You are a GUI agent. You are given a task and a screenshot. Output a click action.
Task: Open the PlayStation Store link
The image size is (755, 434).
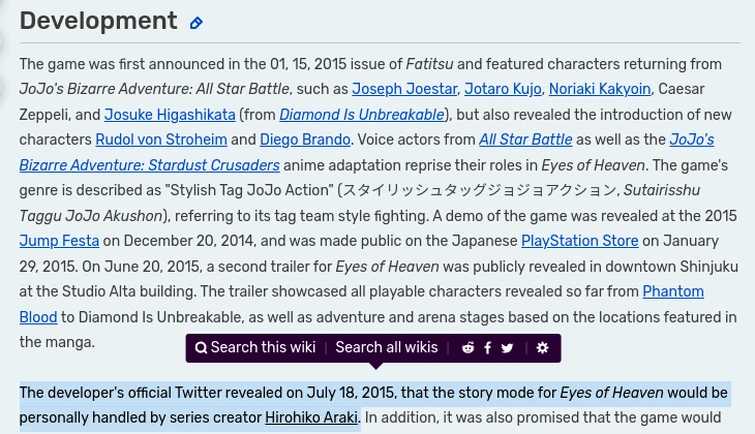coord(579,241)
